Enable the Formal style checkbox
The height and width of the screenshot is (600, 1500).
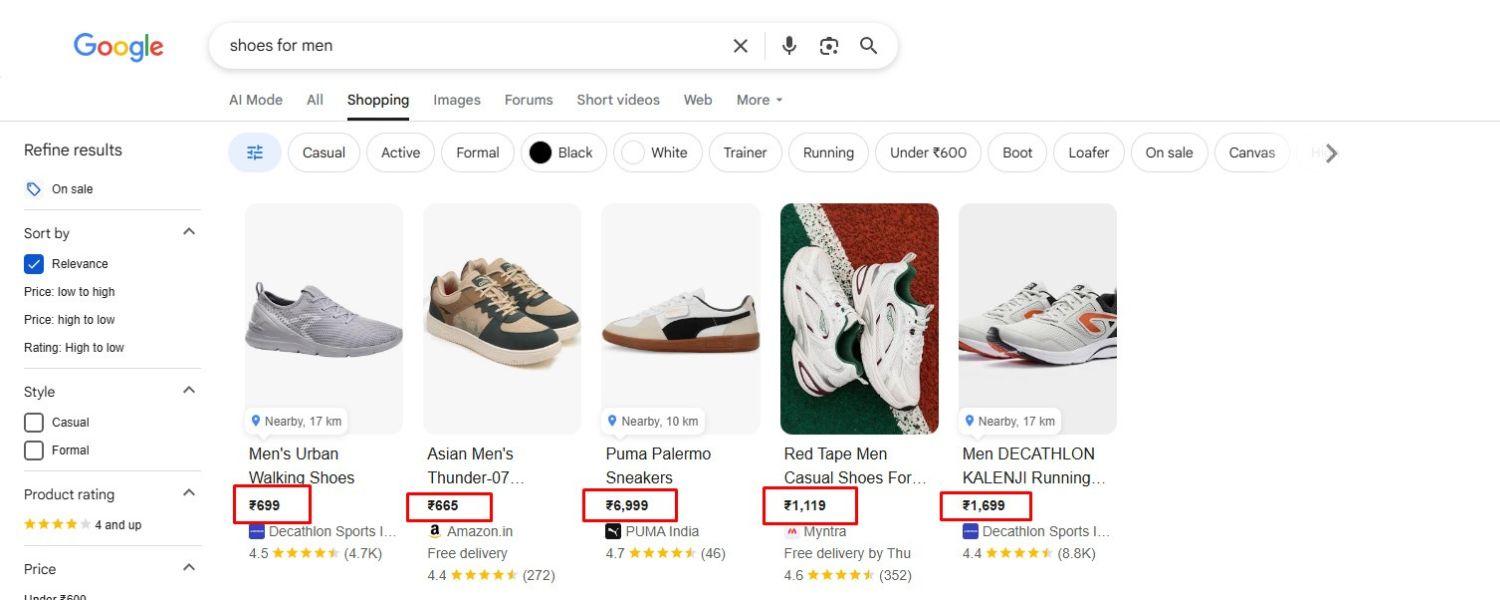(x=33, y=450)
